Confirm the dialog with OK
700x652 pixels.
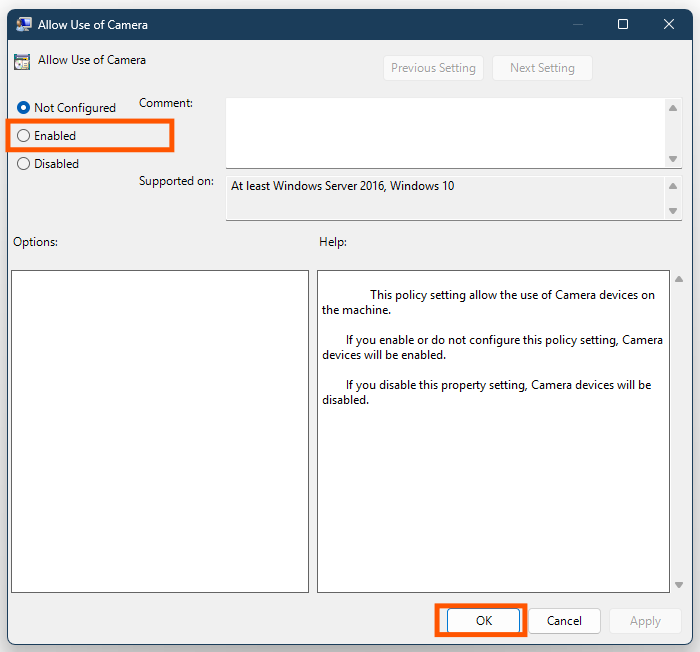click(484, 621)
